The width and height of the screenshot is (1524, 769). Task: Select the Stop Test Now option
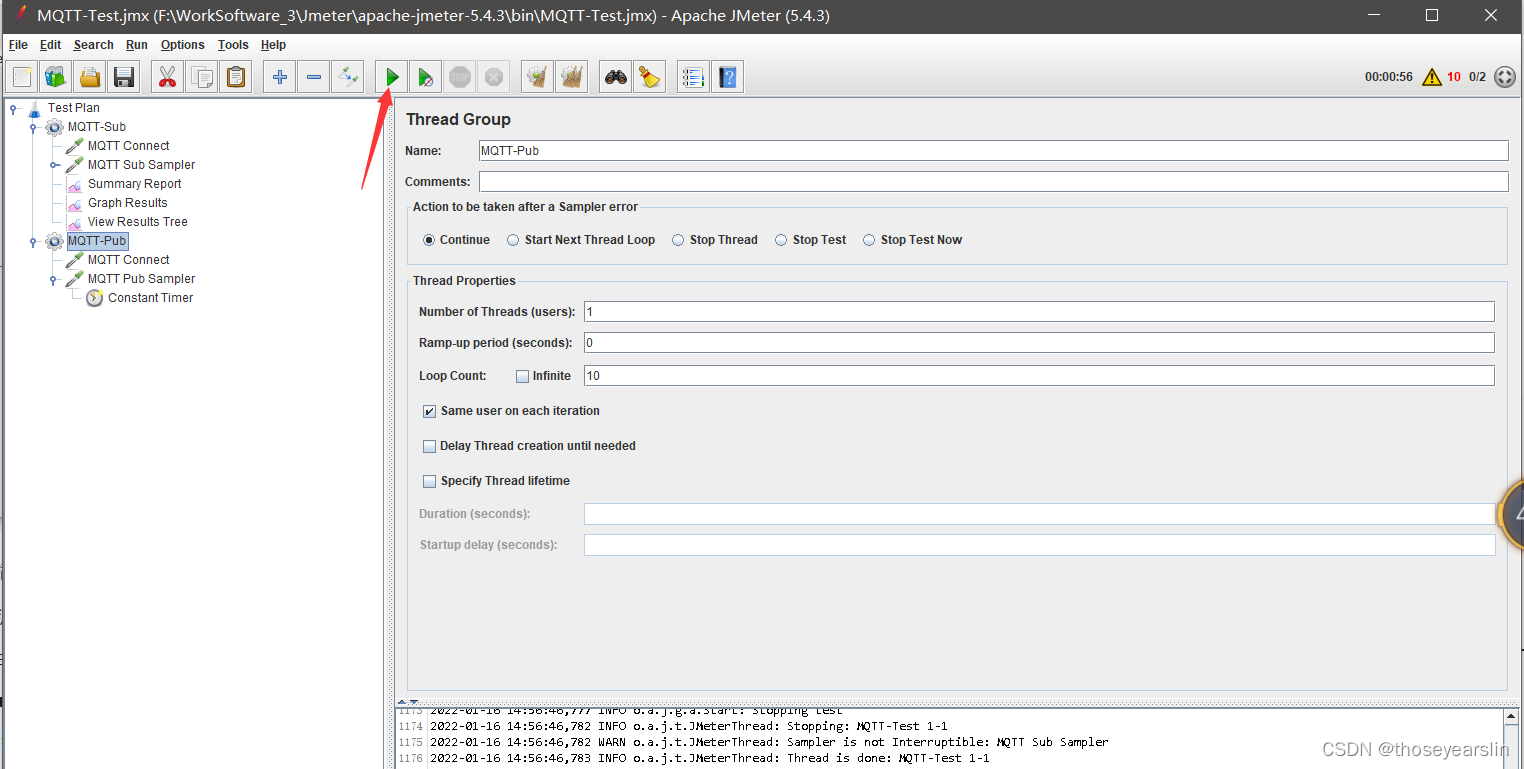[x=869, y=240]
